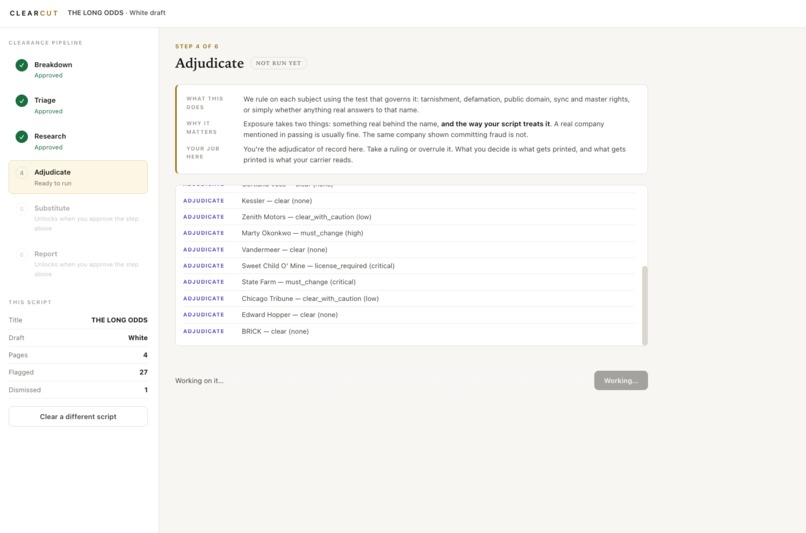The image size is (806, 533).
Task: Click the Working on it... status text
Action: (x=199, y=381)
